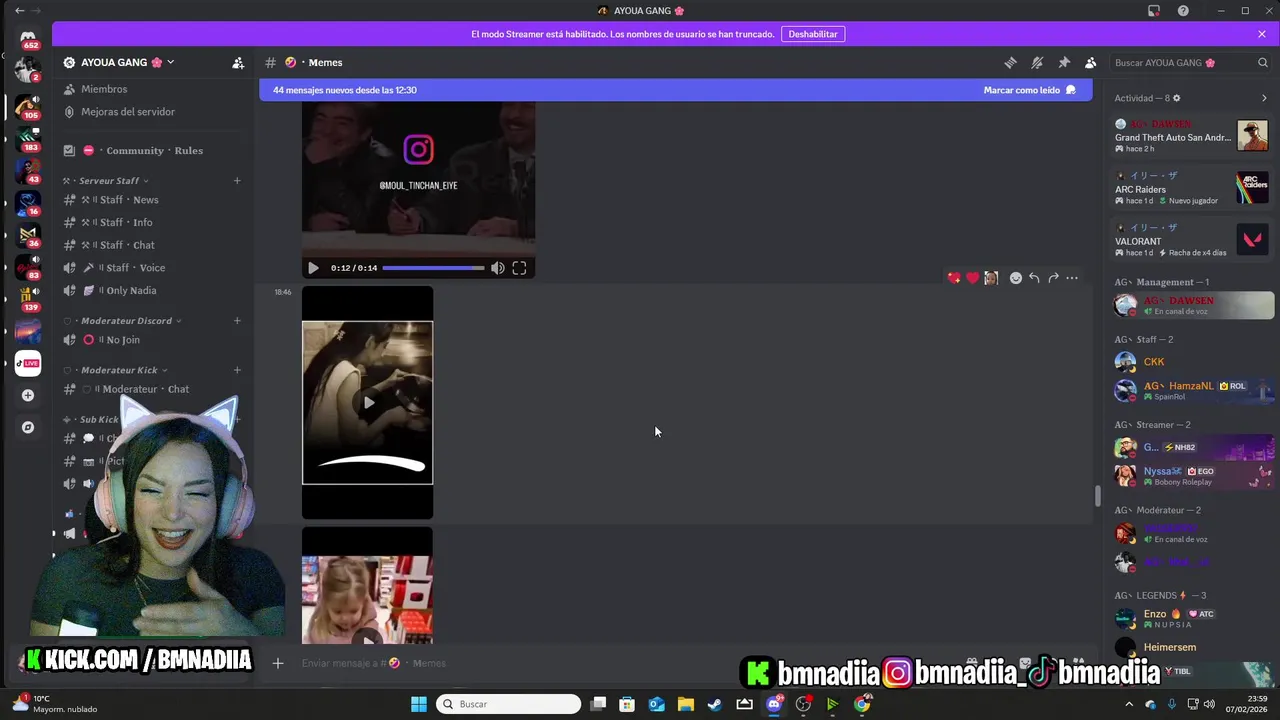Play the video with 0:12 / 0:14 timer
Viewport: 1280px width, 720px height.
(313, 268)
